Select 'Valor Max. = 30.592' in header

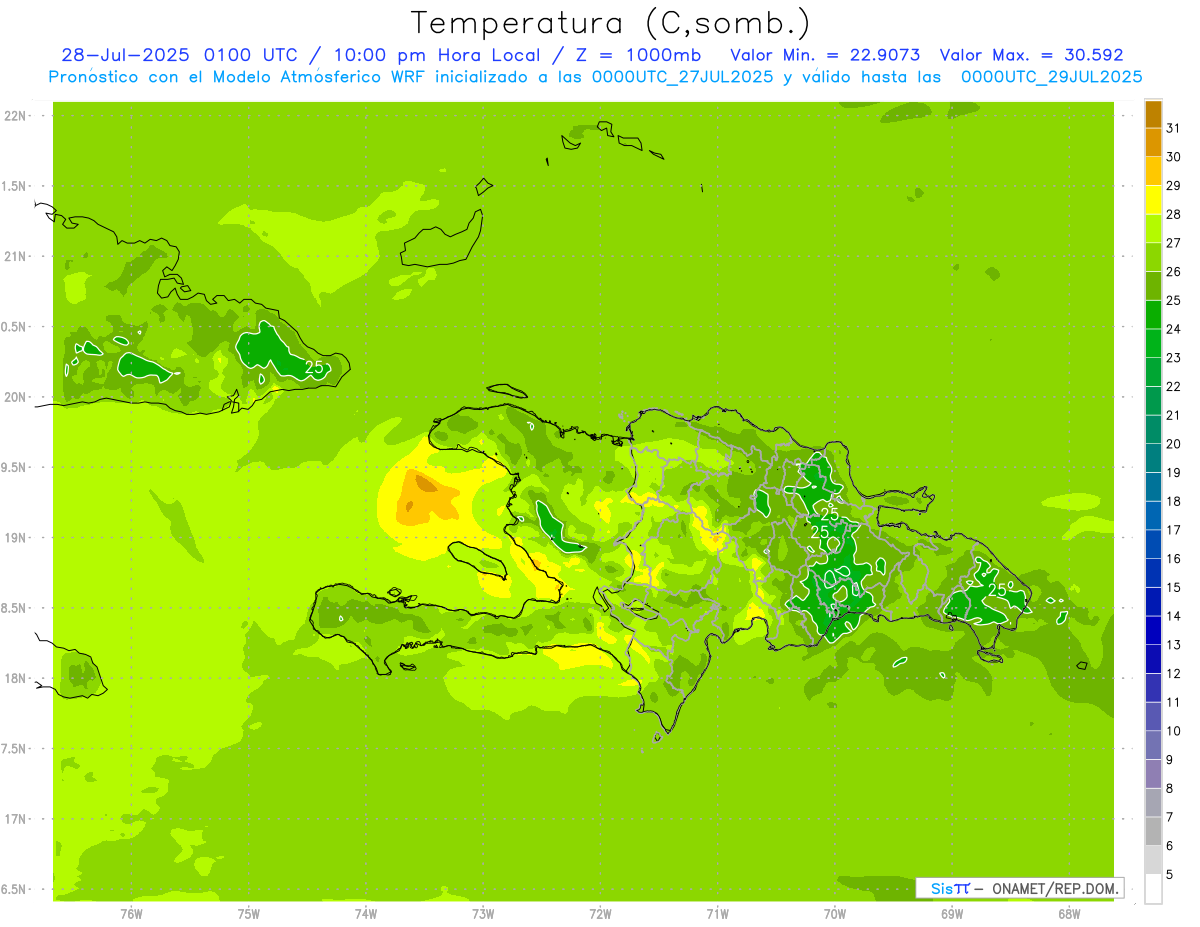pos(1032,55)
